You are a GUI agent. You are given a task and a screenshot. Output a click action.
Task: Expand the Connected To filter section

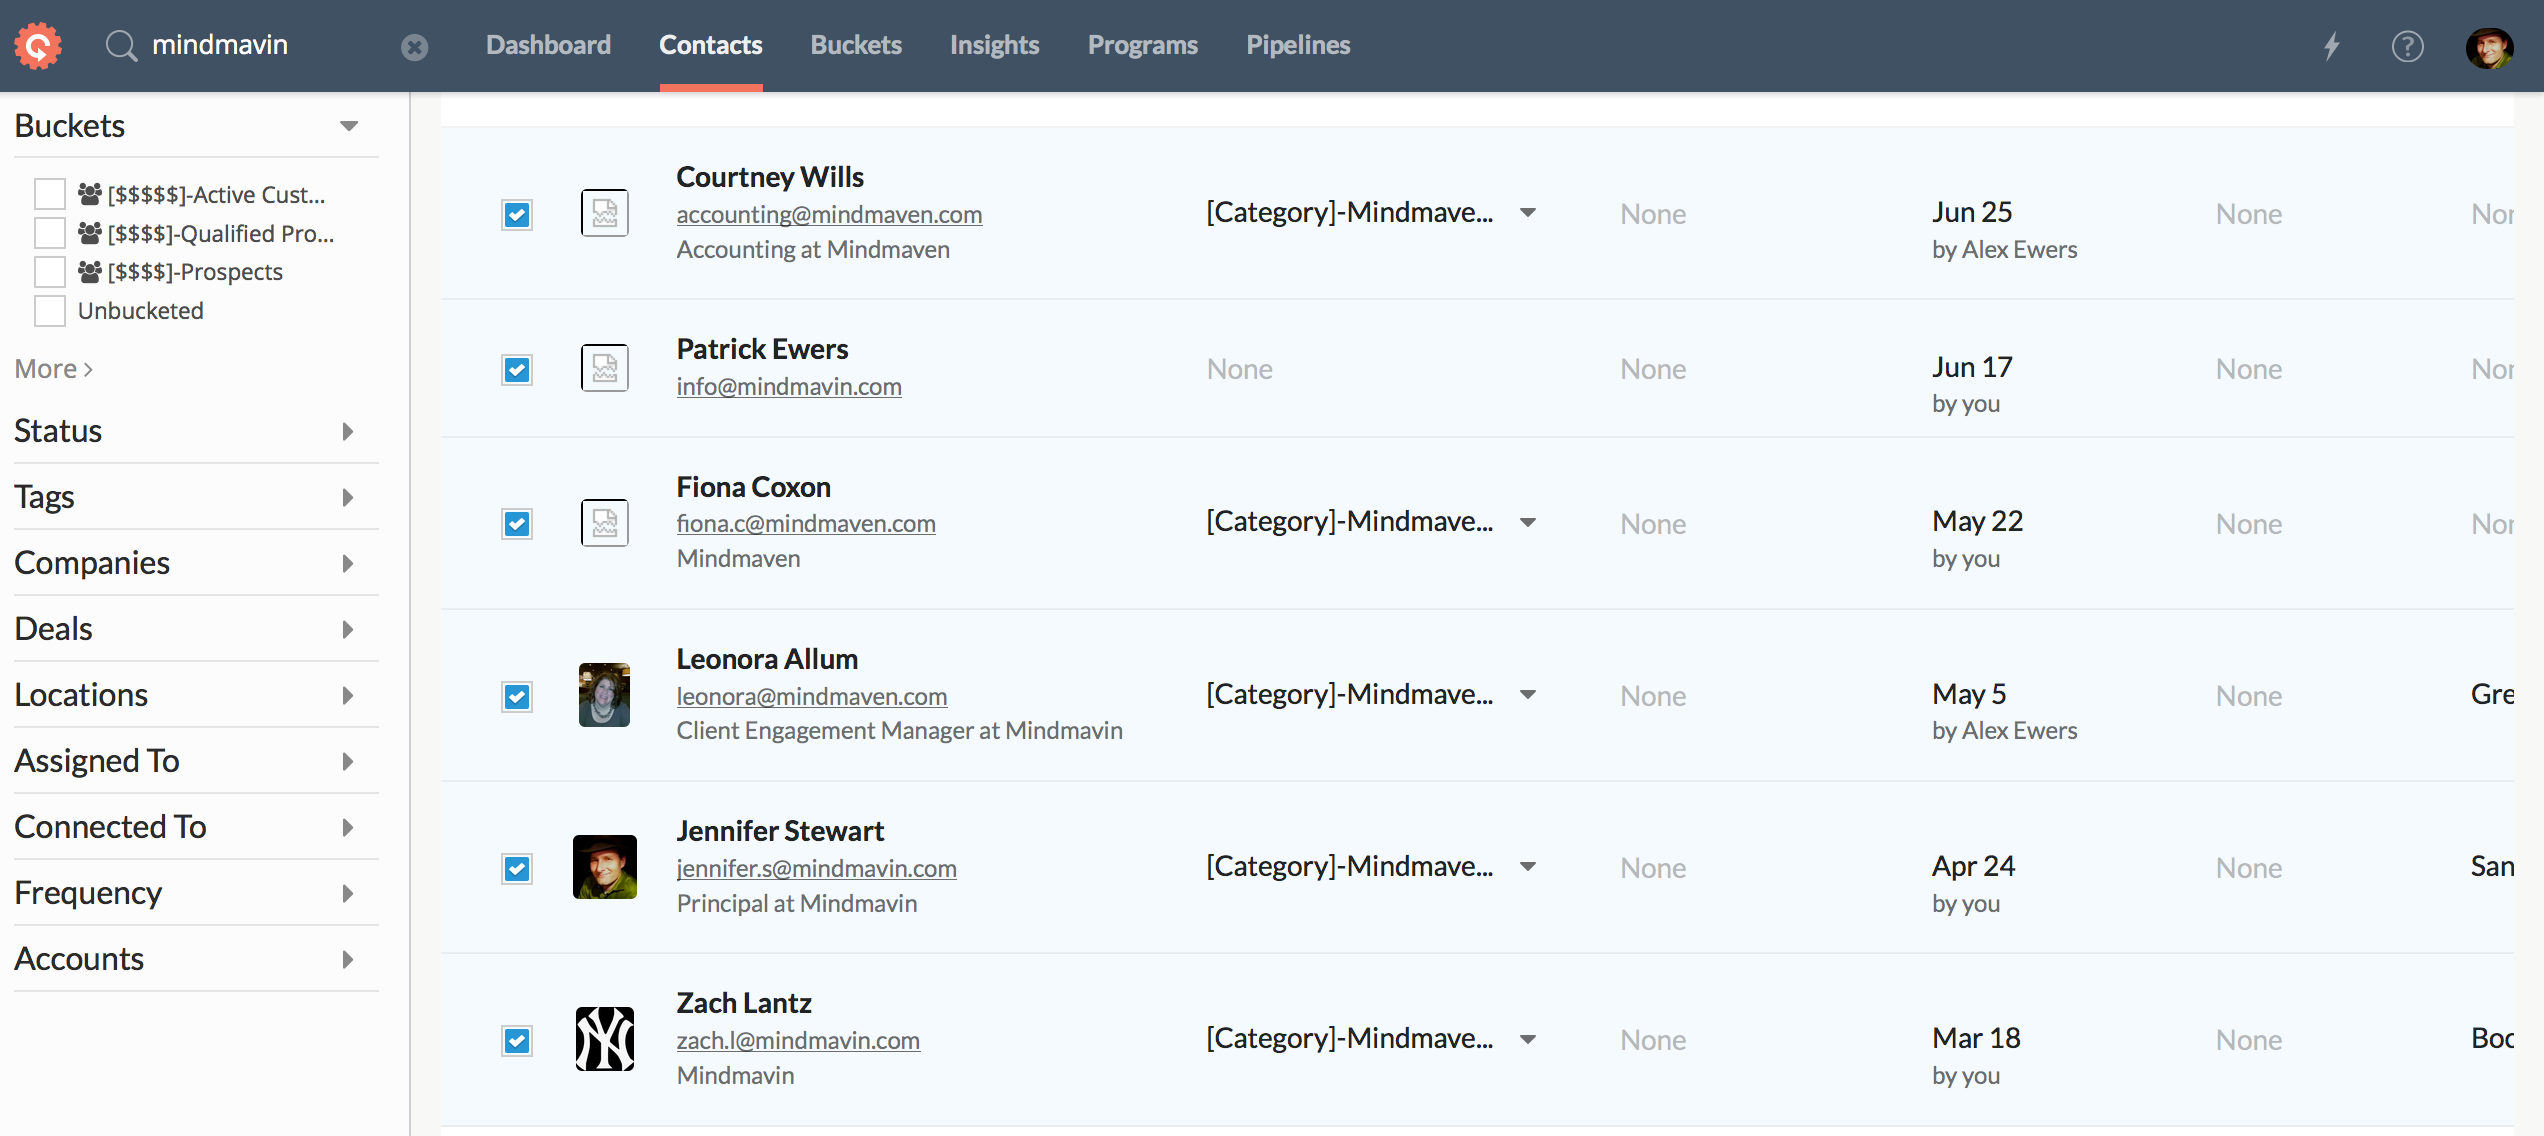click(x=348, y=827)
